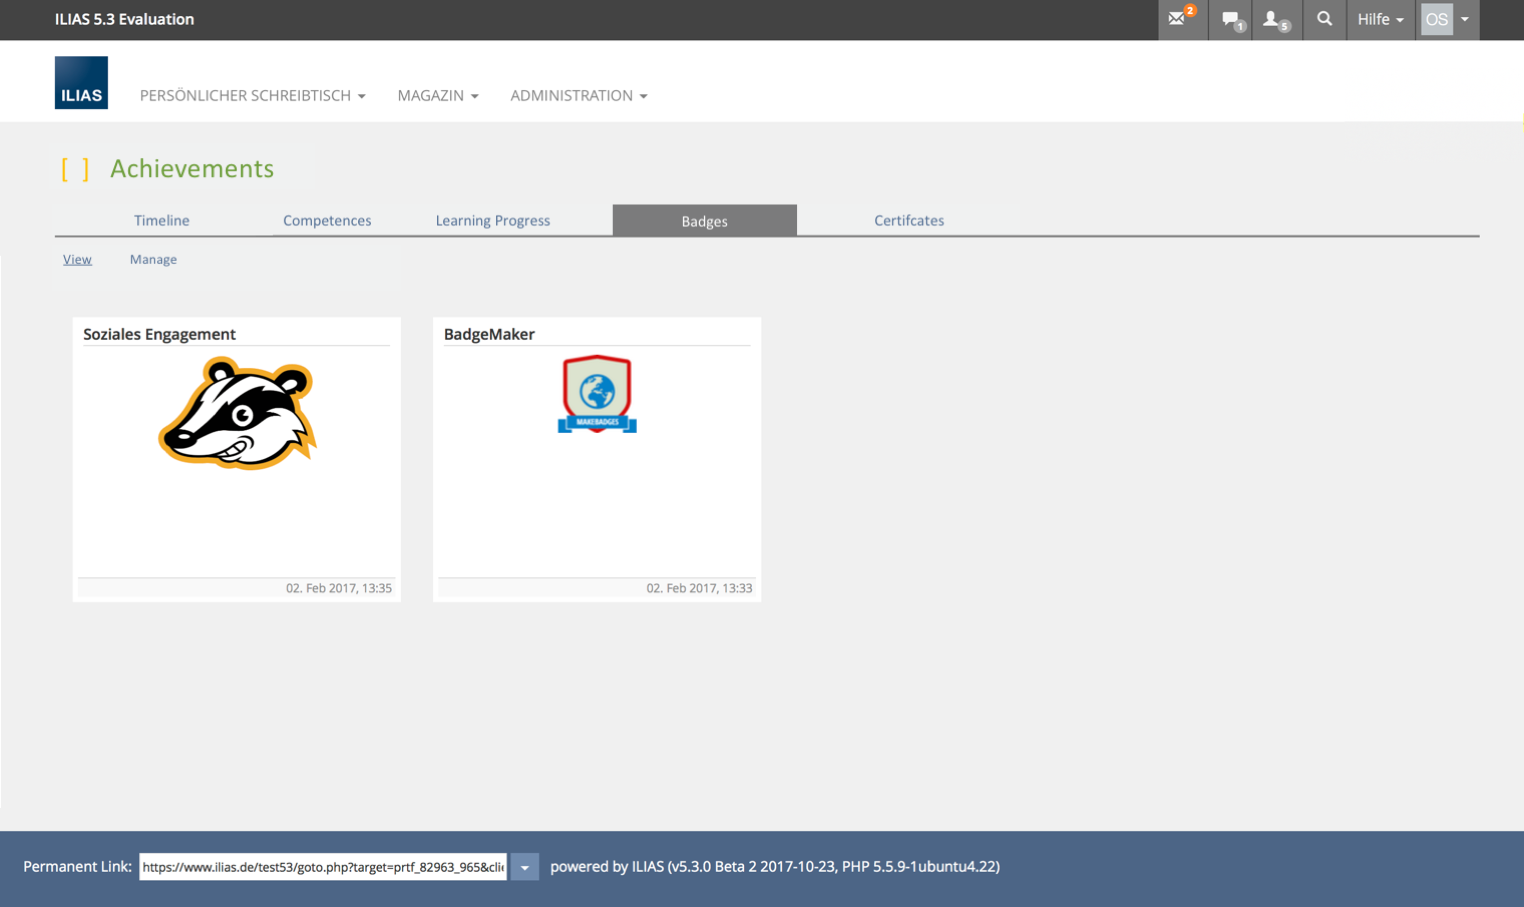Viewport: 1524px width, 907px height.
Task: Click the search magnifier icon
Action: pos(1324,19)
